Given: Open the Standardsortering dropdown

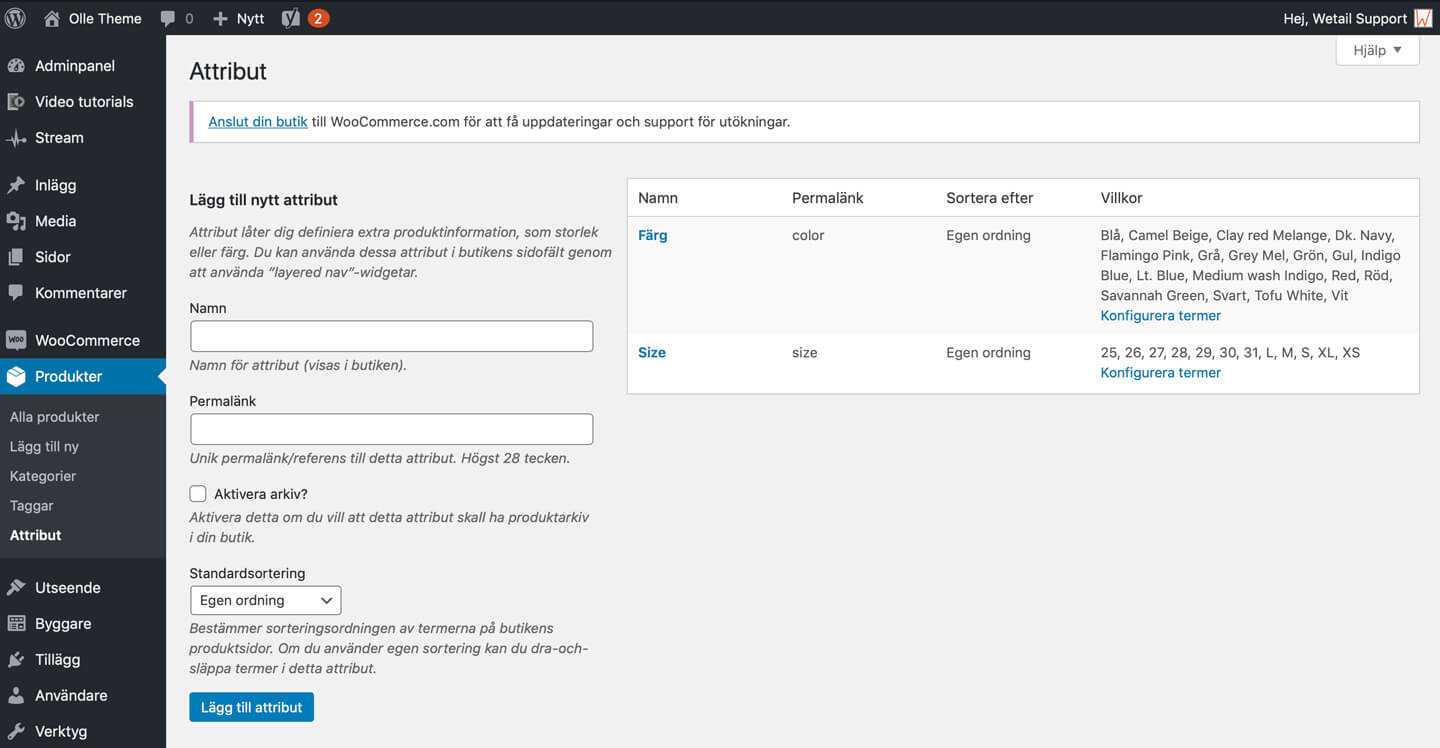Looking at the screenshot, I should (265, 600).
